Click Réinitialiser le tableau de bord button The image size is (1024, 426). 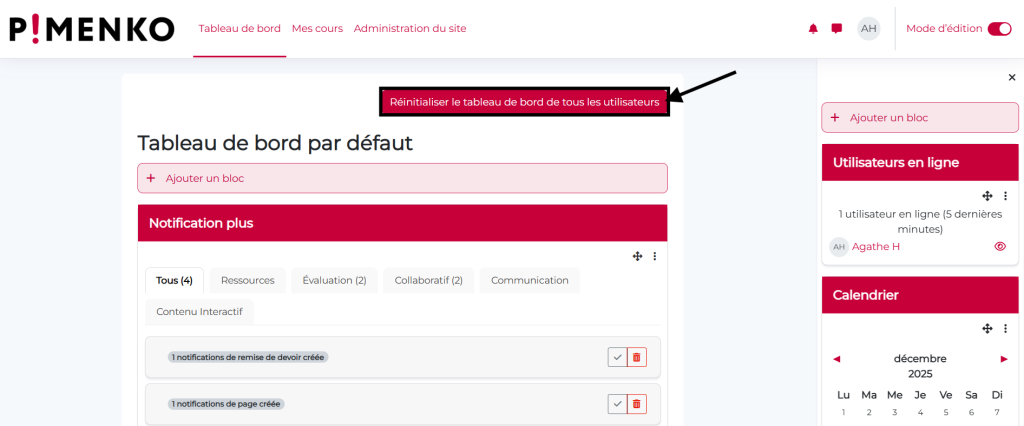524,102
